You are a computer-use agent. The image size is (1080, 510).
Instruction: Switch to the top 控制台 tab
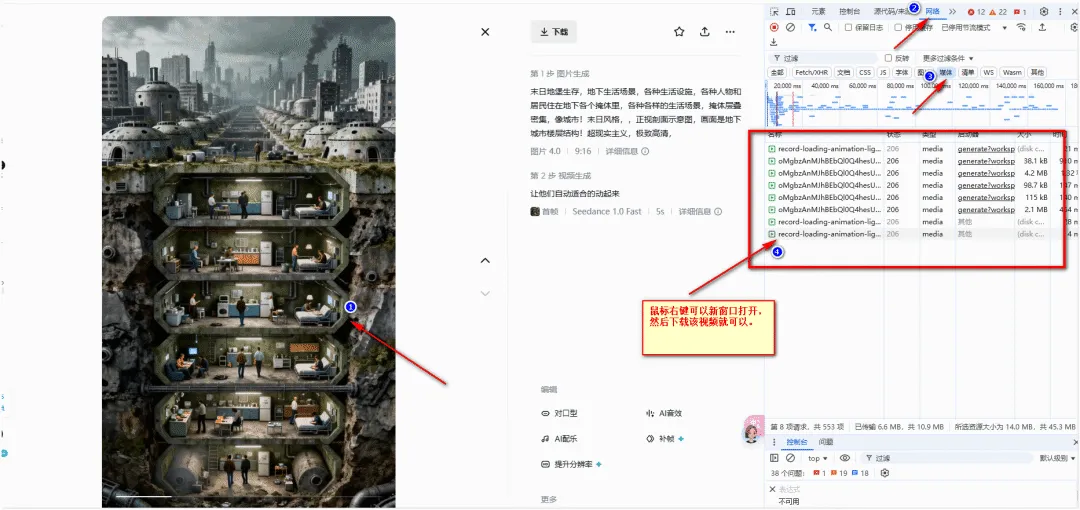pyautogui.click(x=849, y=12)
